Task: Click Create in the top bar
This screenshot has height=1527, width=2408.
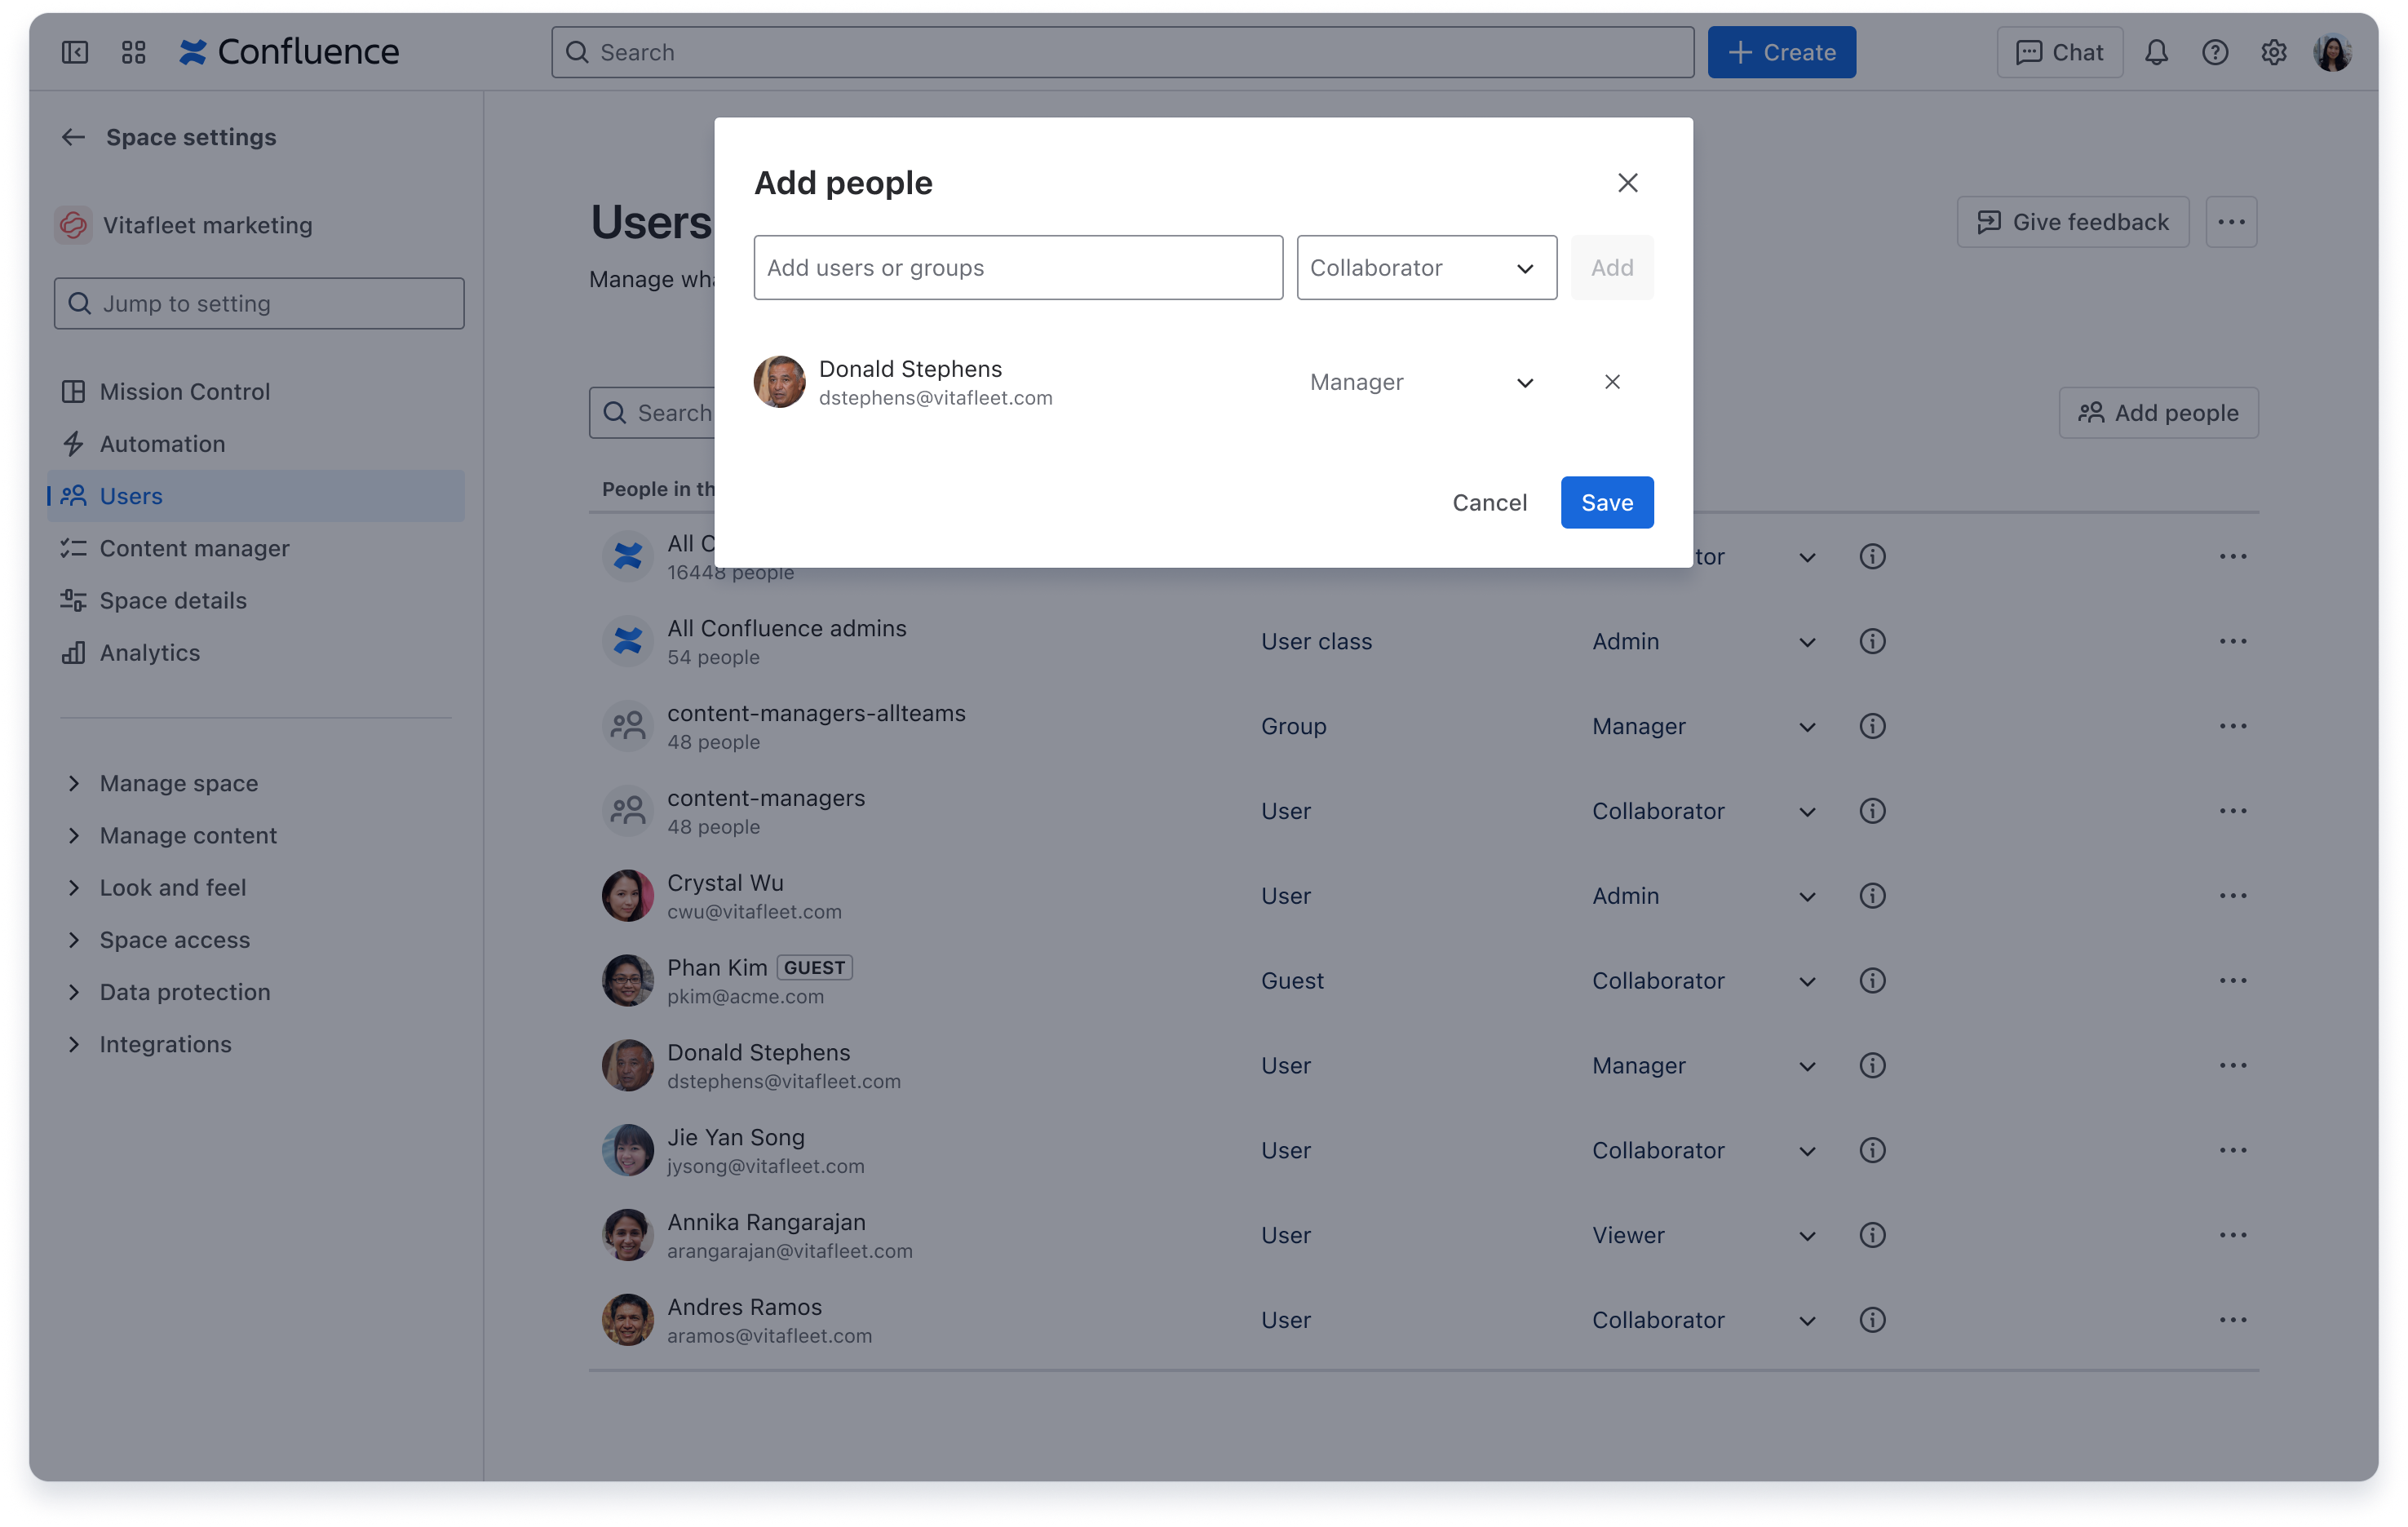Action: [x=1781, y=52]
